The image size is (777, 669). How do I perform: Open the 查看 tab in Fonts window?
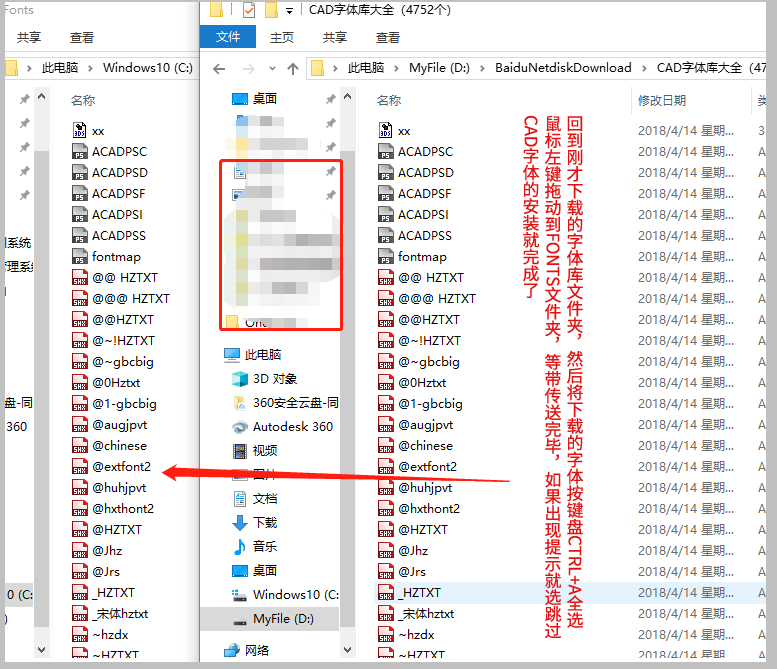82,38
